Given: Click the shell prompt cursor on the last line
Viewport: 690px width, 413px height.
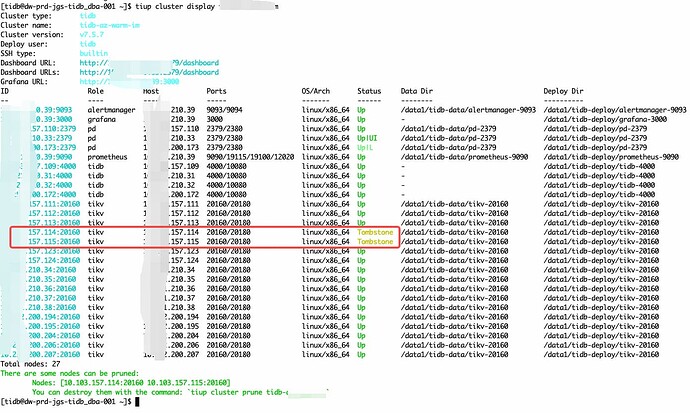Looking at the screenshot, I should (137, 402).
